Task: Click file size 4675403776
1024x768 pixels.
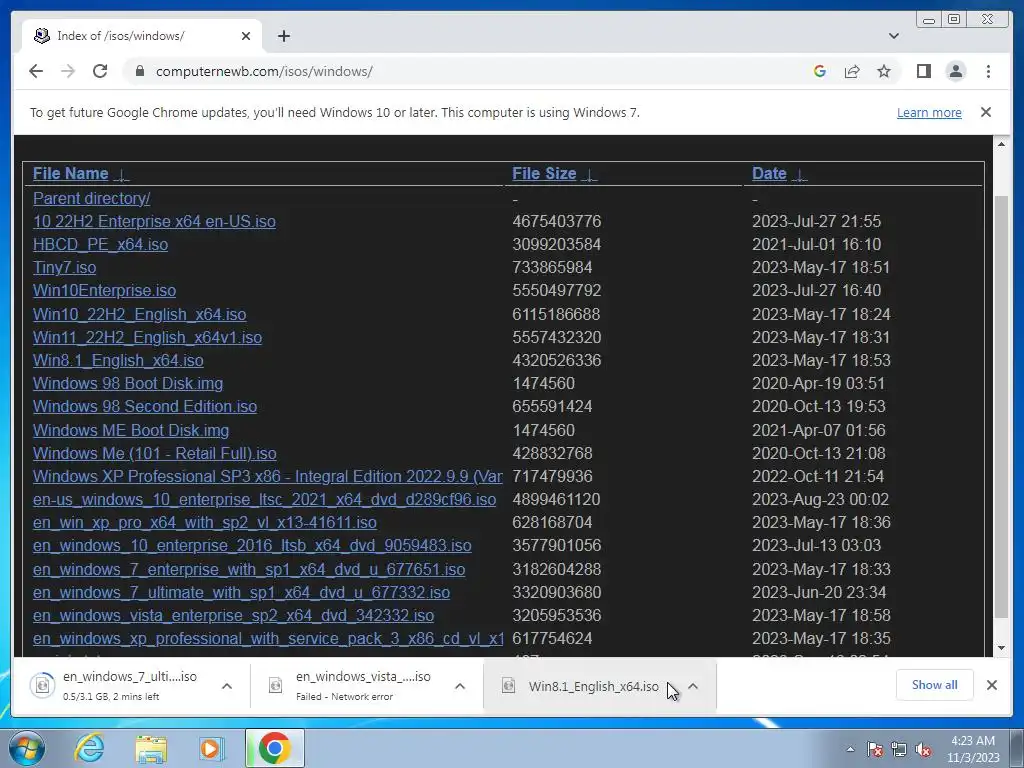Action: (556, 221)
